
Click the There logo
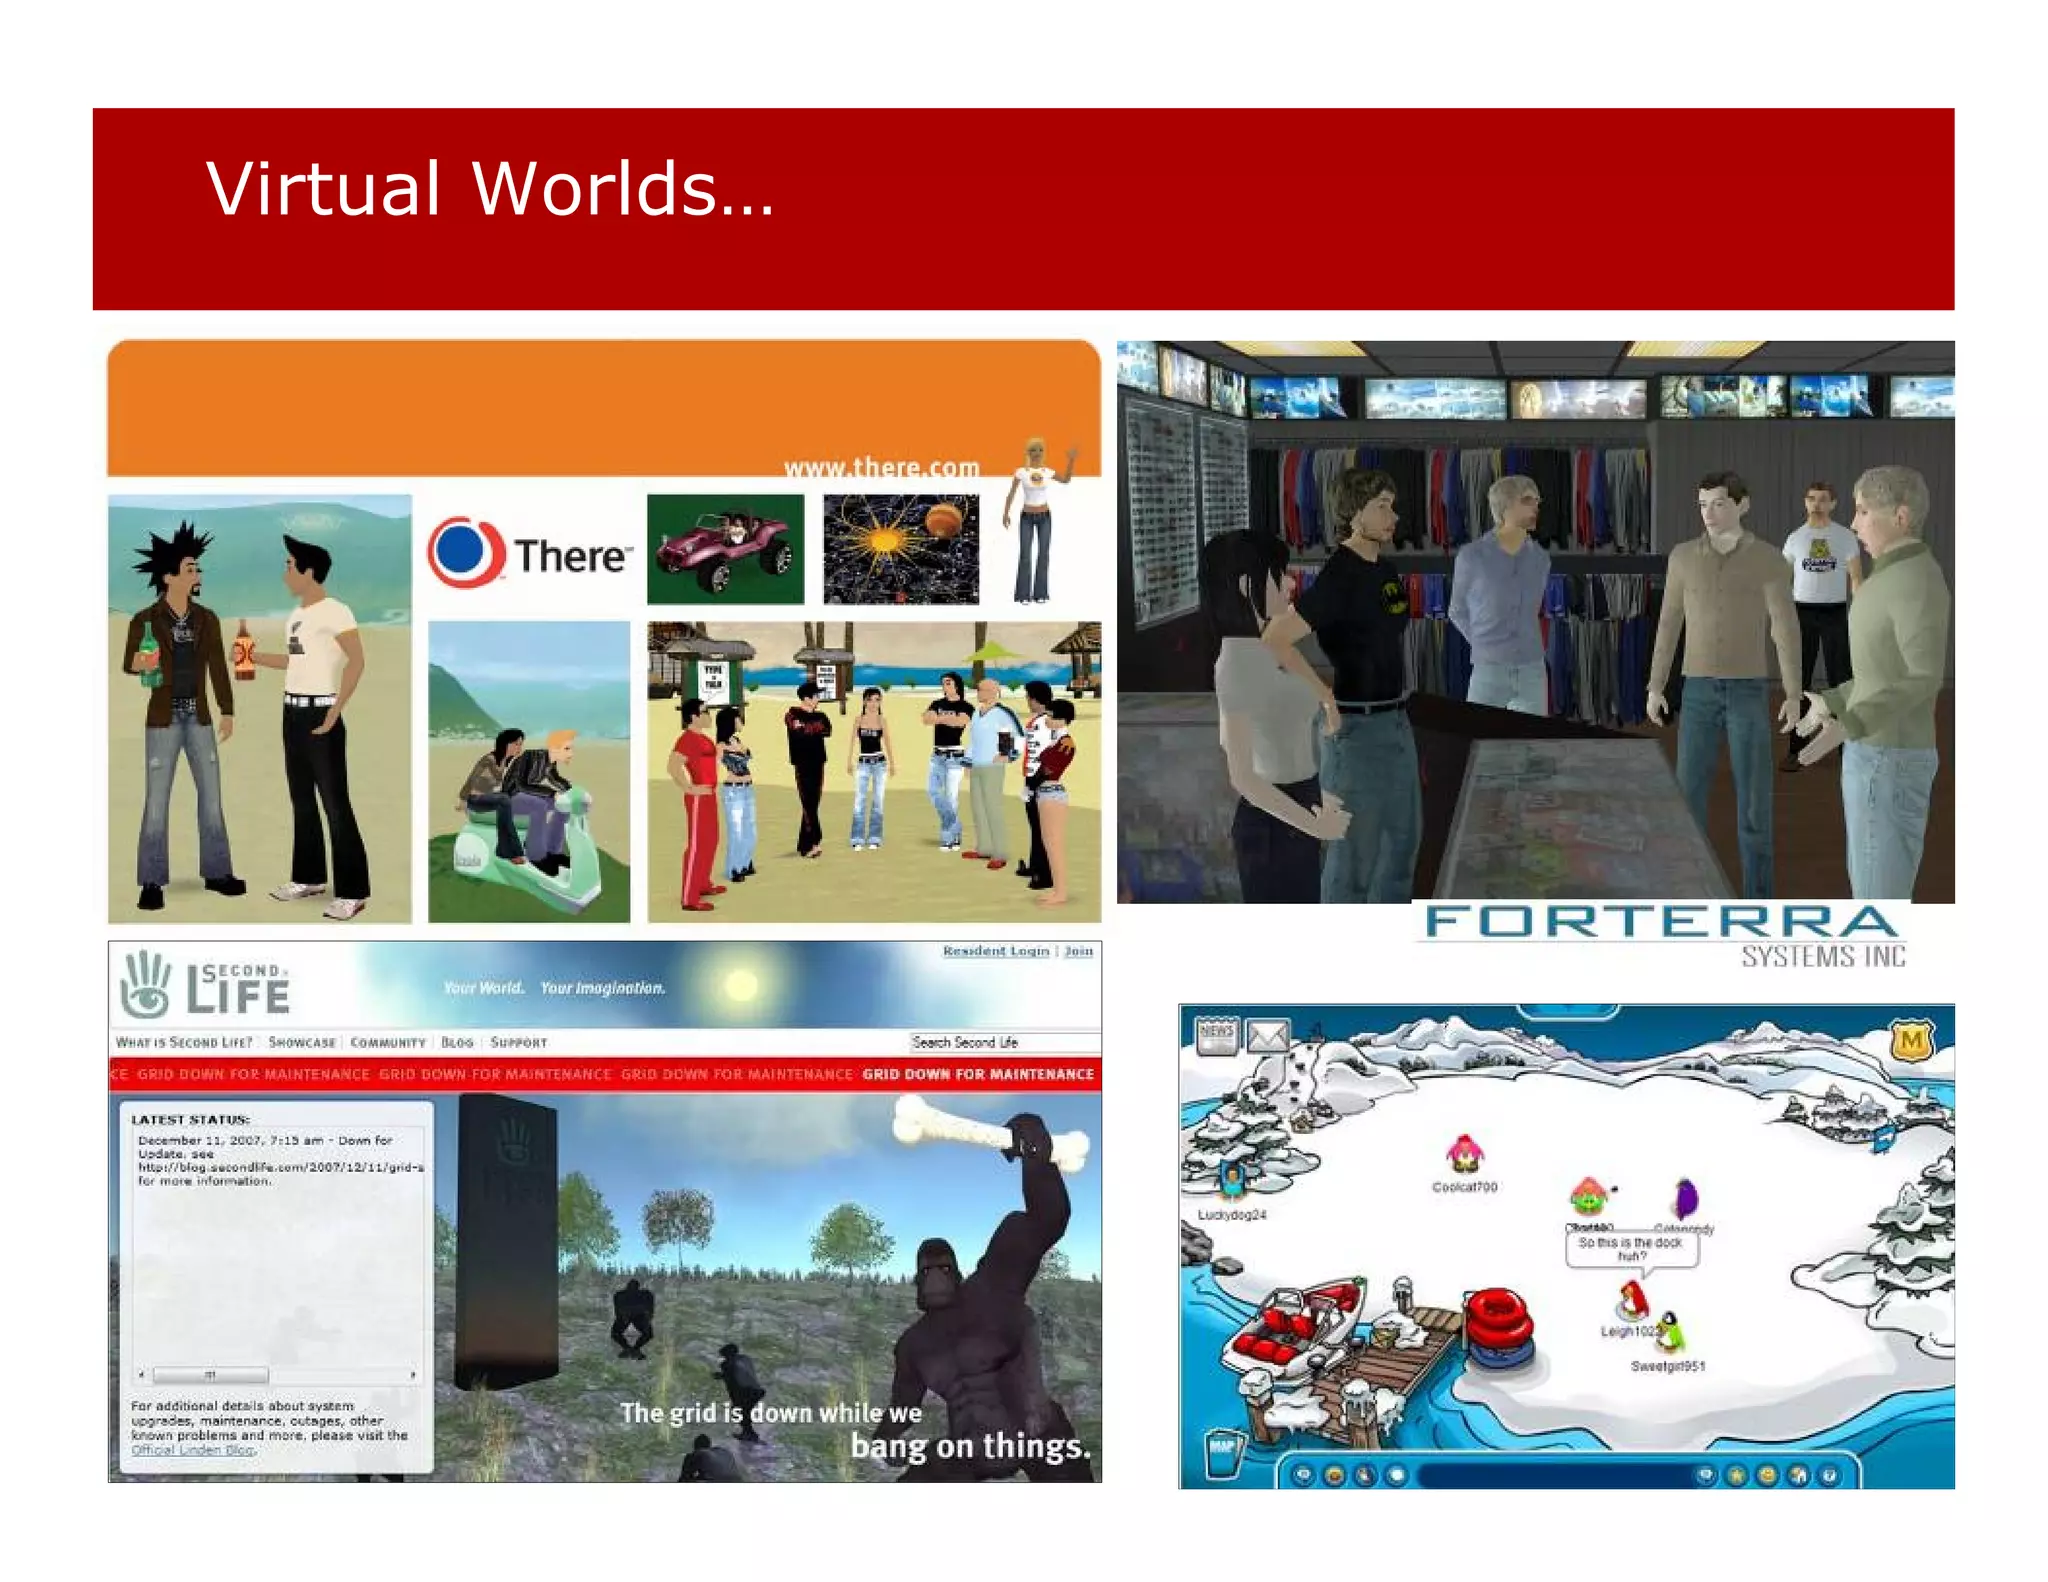coord(530,553)
